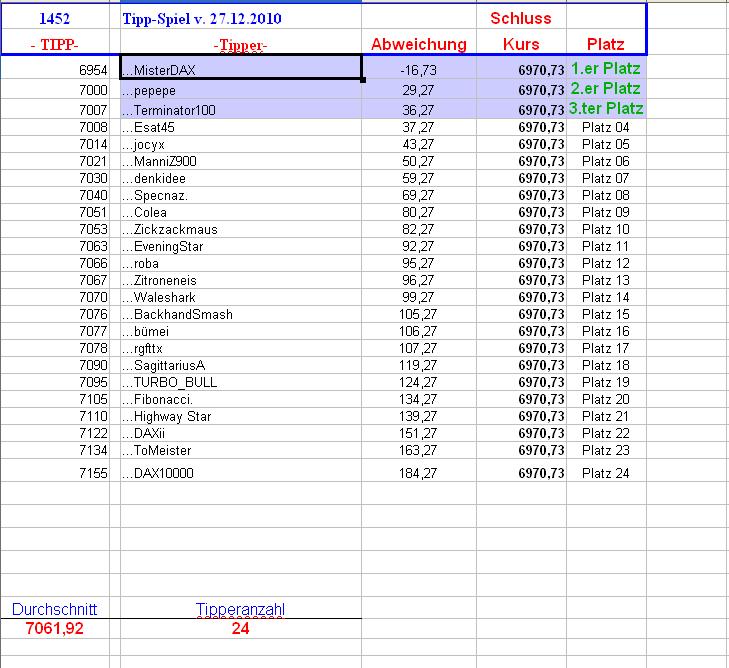Click the 1.er Platz cell
Image resolution: width=729 pixels, height=668 pixels.
(x=606, y=68)
